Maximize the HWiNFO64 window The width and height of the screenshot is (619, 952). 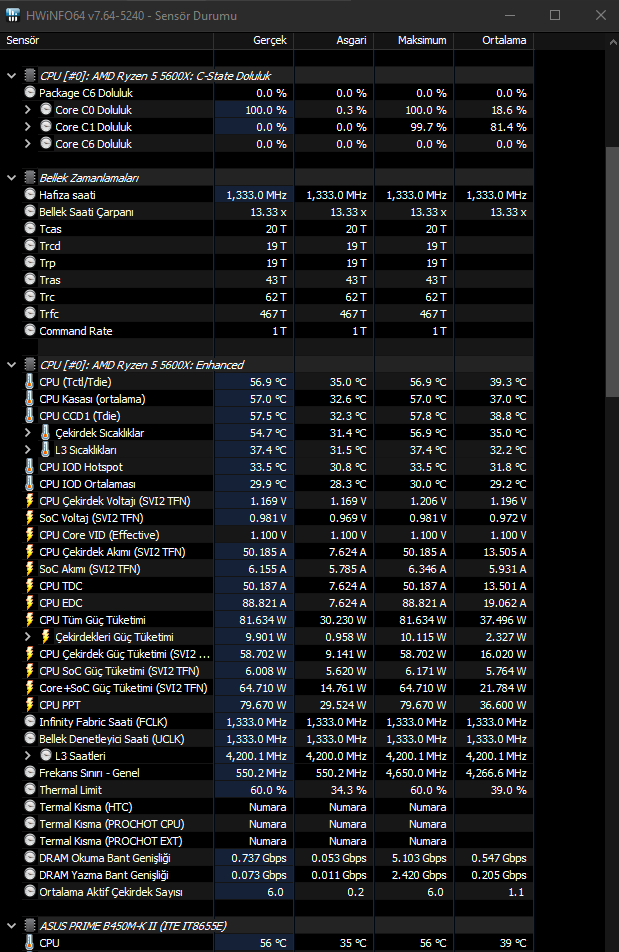(555, 15)
